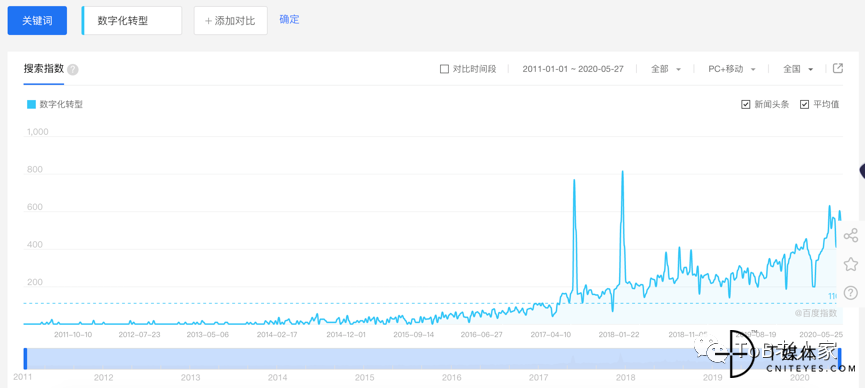
Task: Edit the 数字化转型 keyword field
Action: 132,21
